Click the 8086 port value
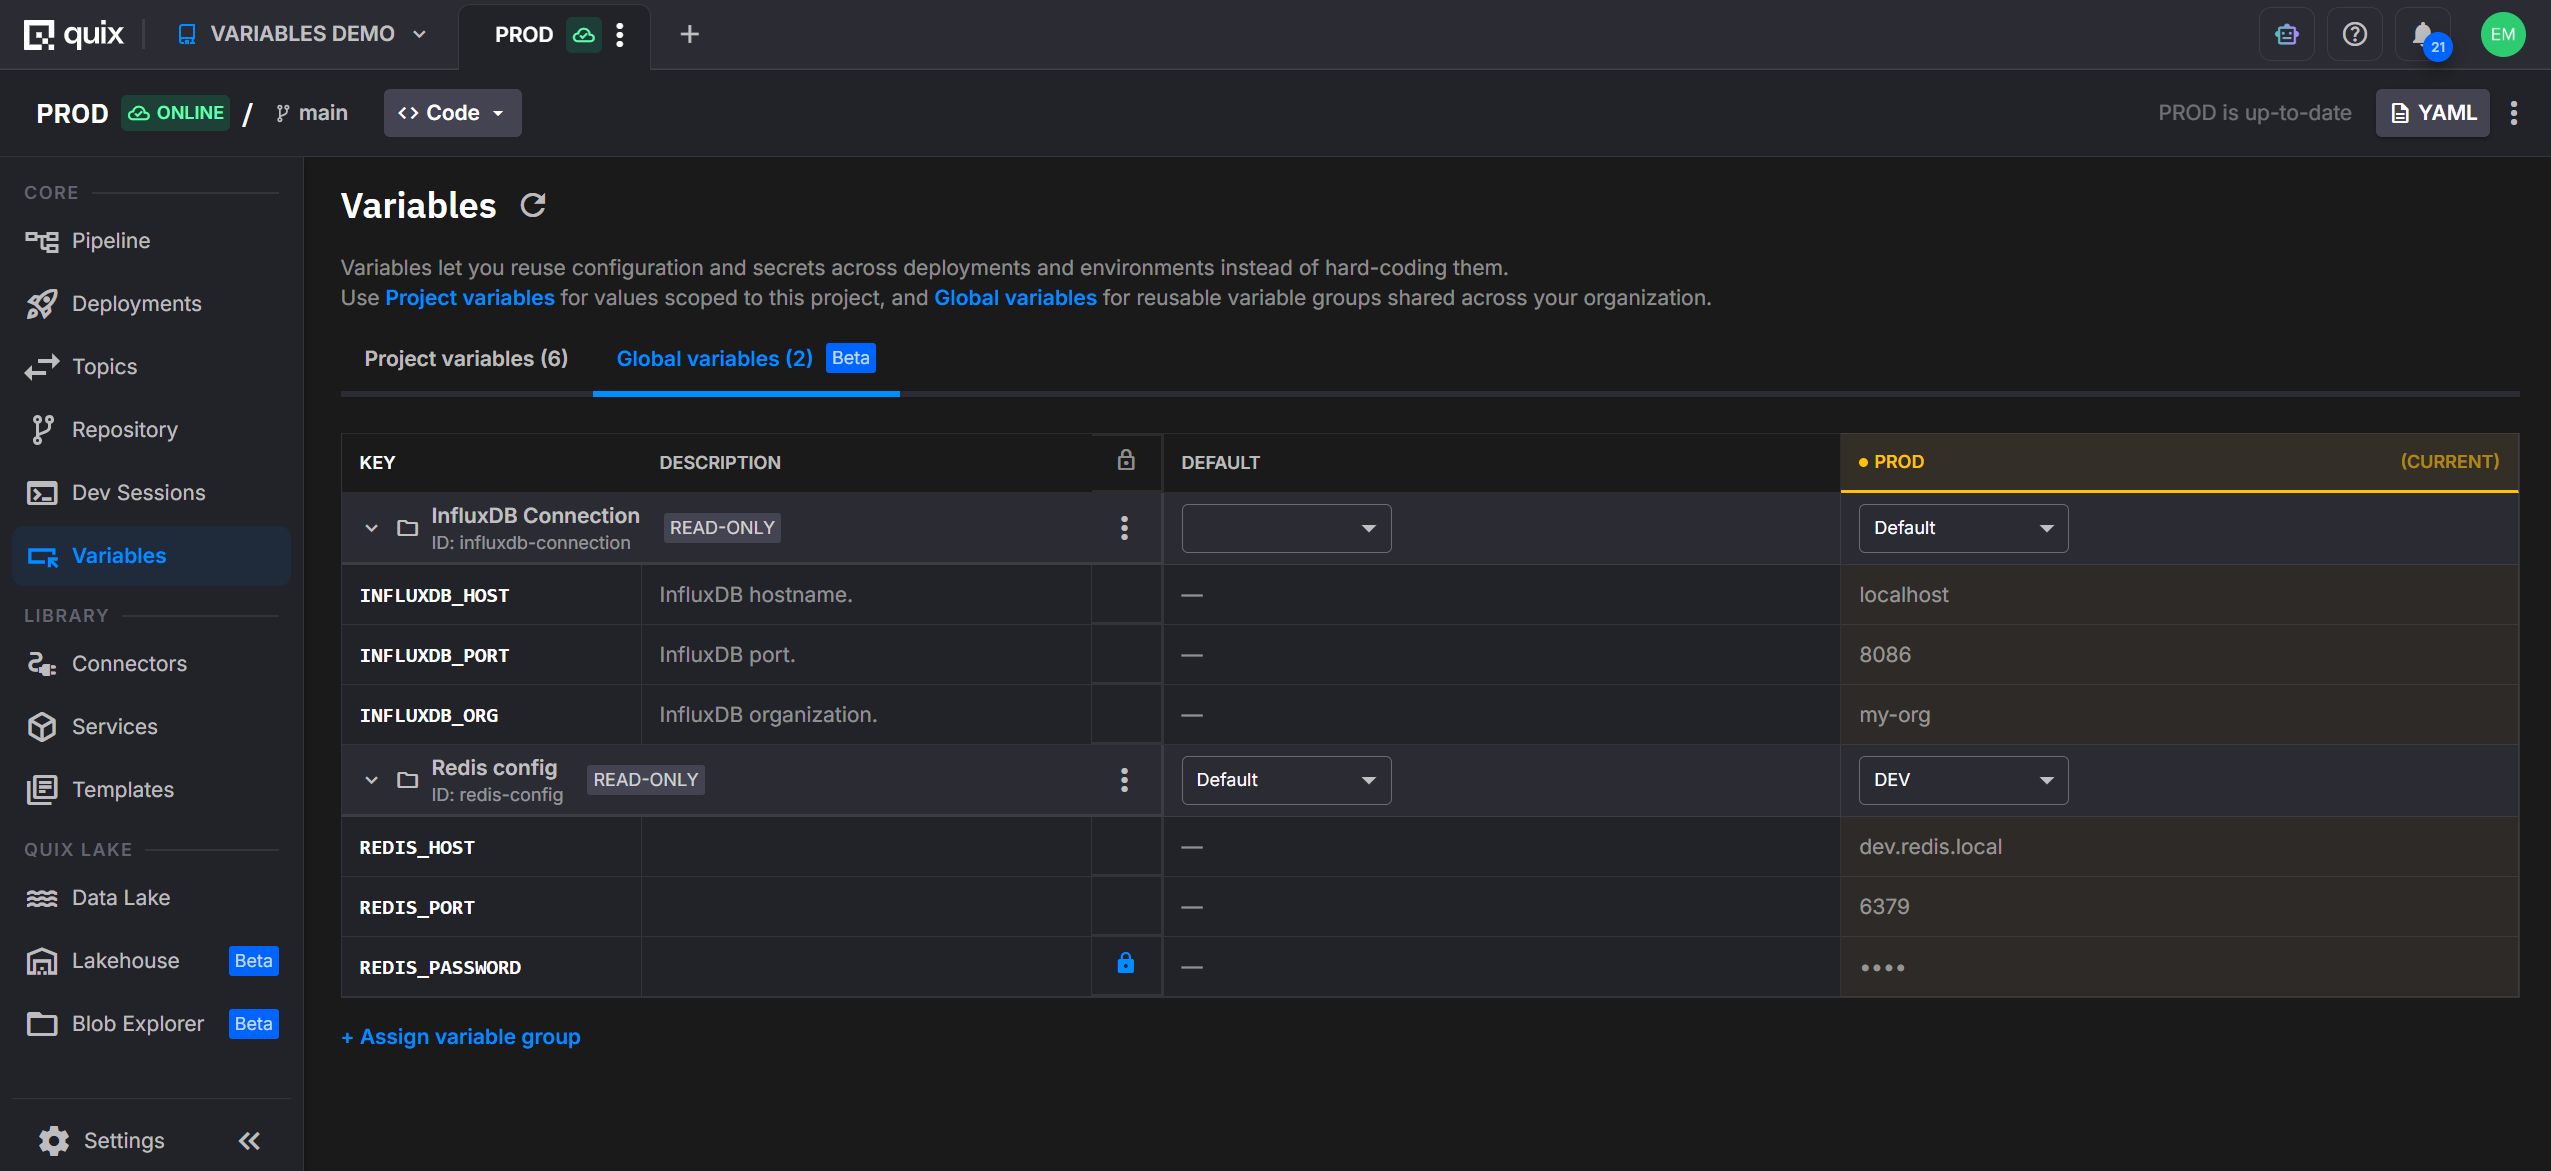 point(1884,655)
